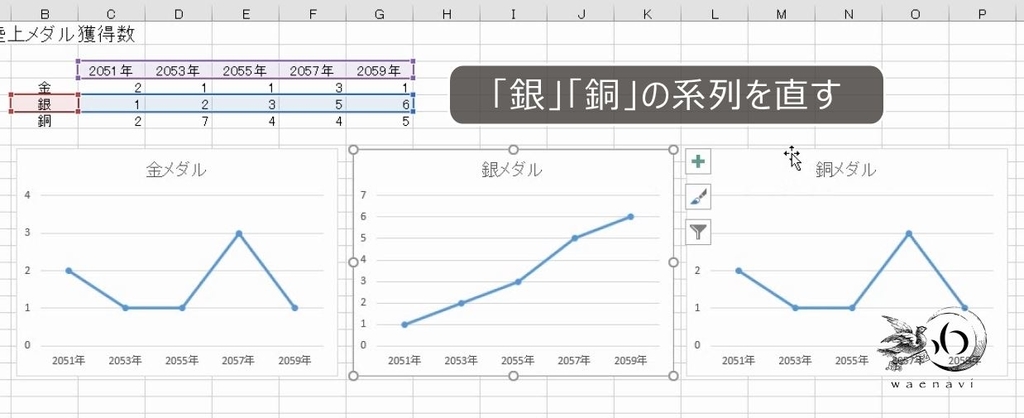Screen dimensions: 1024x418
Task: Click the 金 value 3 for 2057年
Action: point(312,87)
